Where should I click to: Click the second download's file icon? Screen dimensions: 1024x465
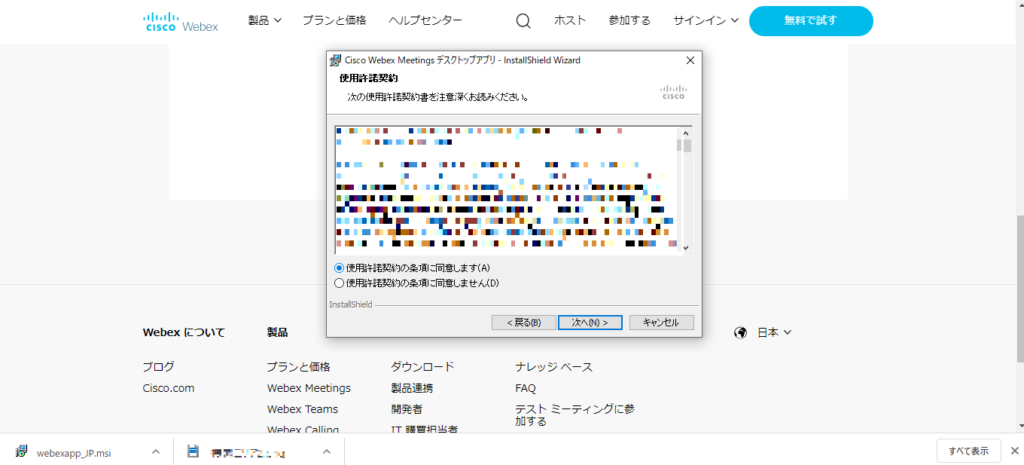(x=193, y=451)
